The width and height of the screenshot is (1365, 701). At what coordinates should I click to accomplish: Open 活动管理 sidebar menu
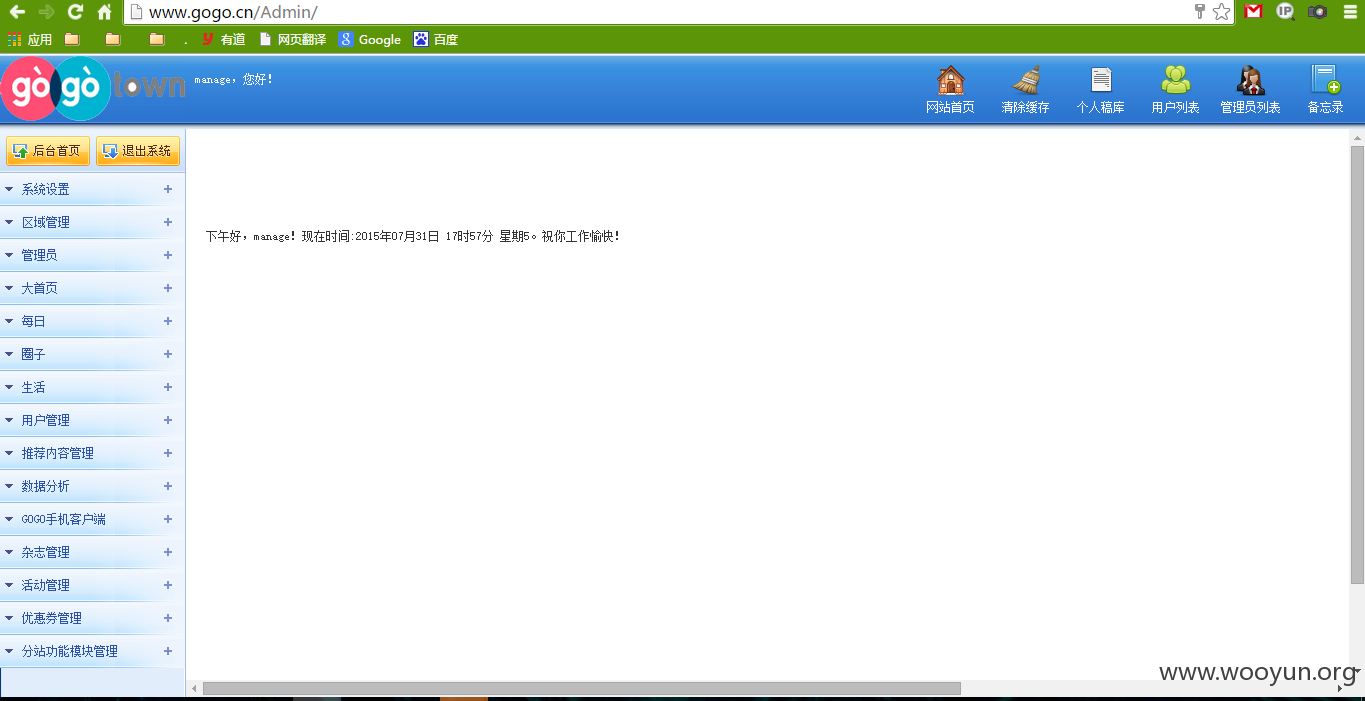tap(92, 585)
